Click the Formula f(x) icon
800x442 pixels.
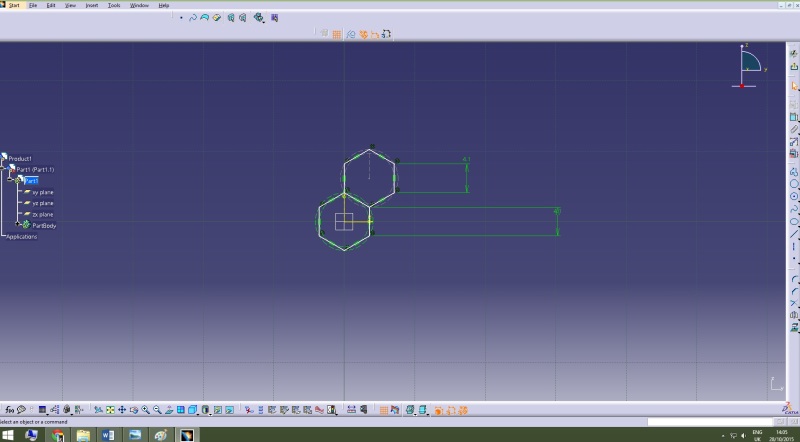(x=9, y=410)
